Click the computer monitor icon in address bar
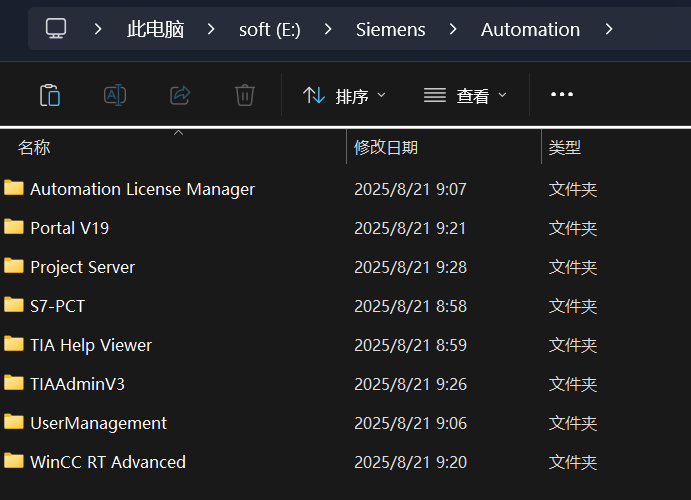This screenshot has width=691, height=500. click(x=57, y=29)
